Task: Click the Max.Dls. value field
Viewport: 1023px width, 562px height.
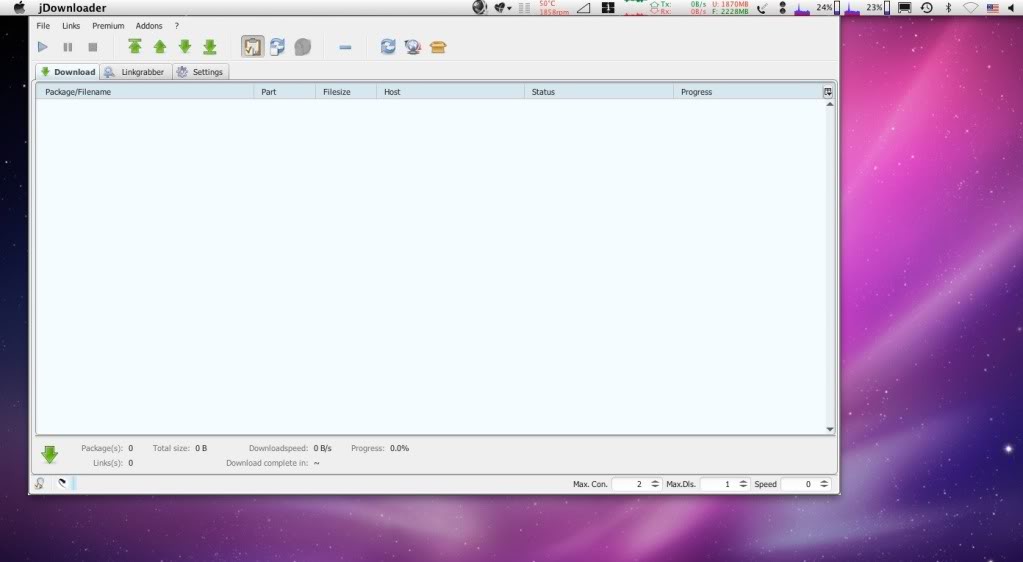Action: pos(718,484)
